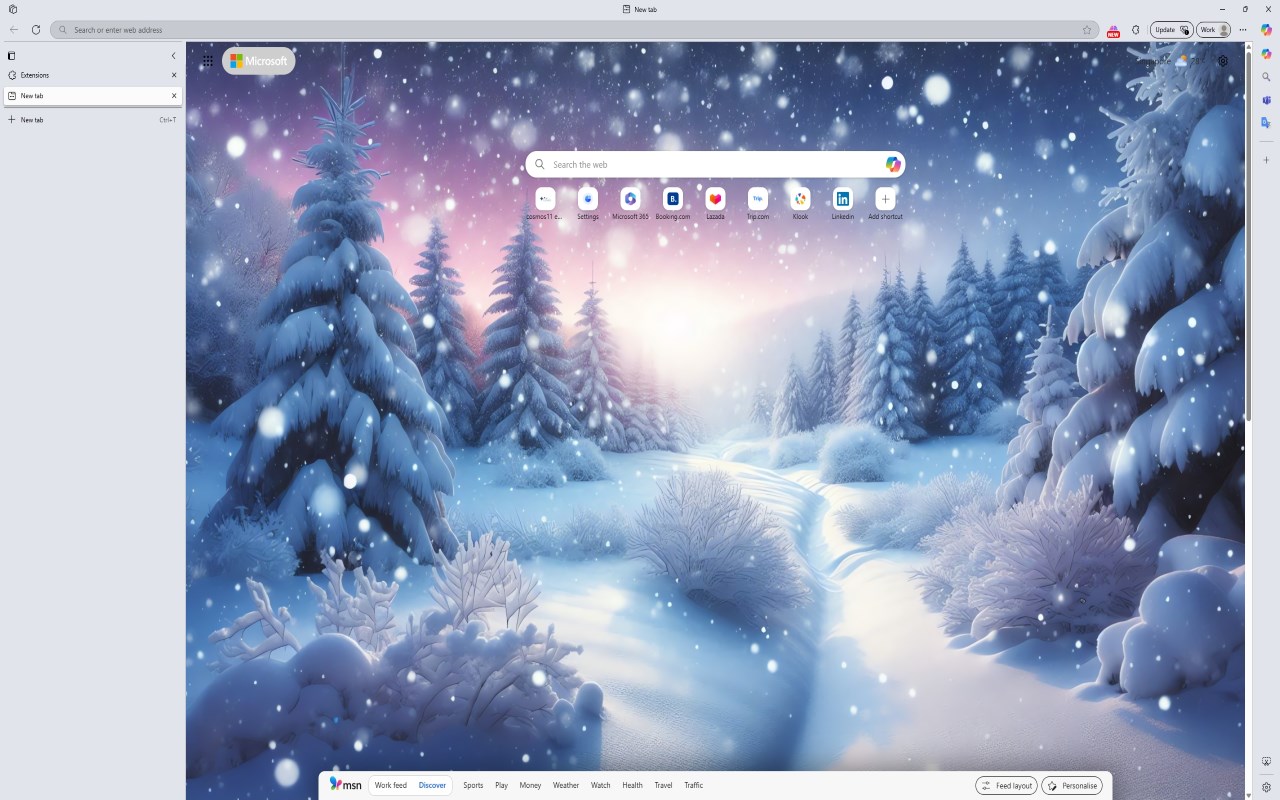1280x800 pixels.
Task: Open the Watch feed category
Action: point(600,785)
